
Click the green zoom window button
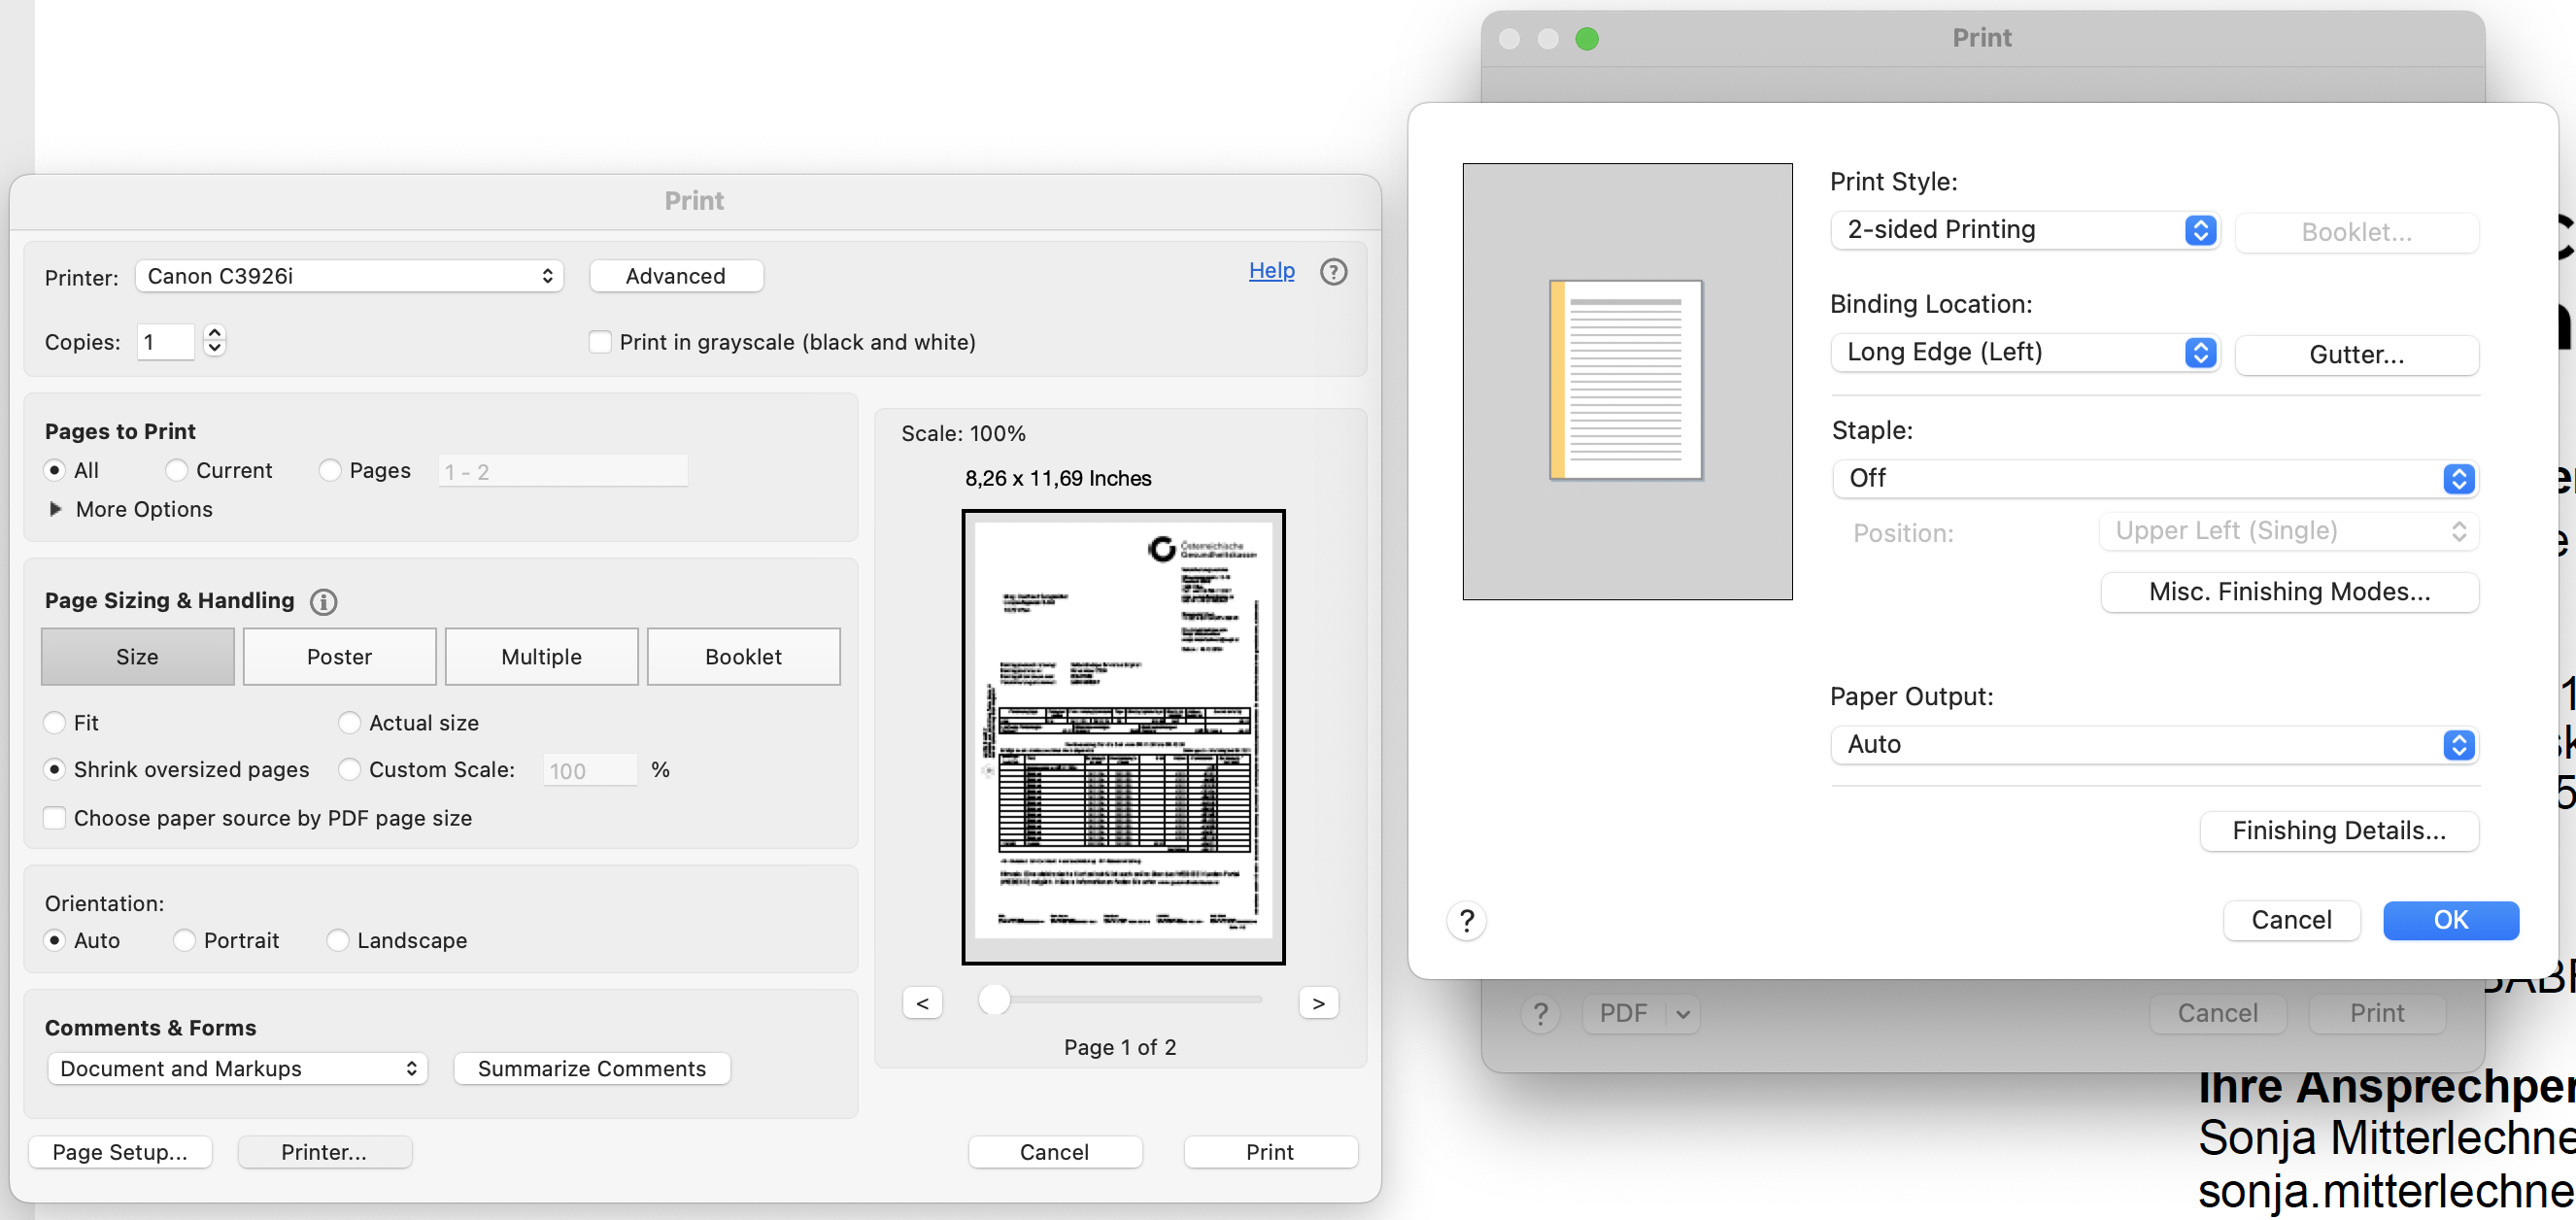1587,38
